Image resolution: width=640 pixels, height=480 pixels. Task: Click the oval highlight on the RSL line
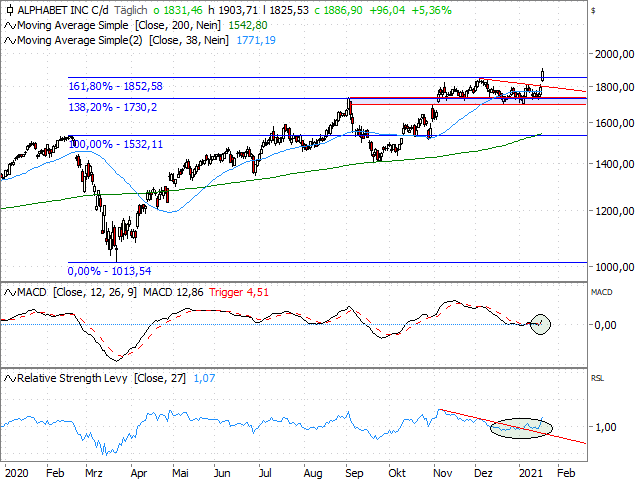[x=521, y=428]
